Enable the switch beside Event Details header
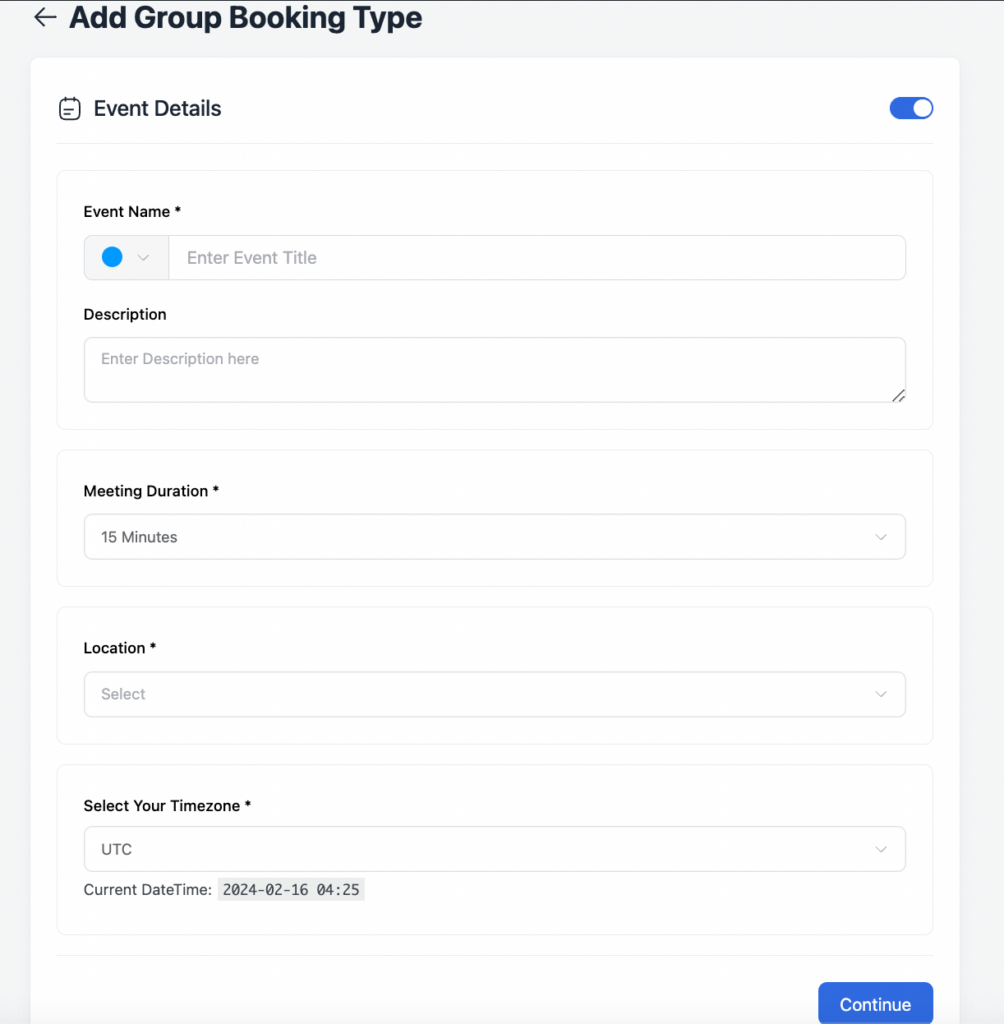1004x1024 pixels. point(911,107)
